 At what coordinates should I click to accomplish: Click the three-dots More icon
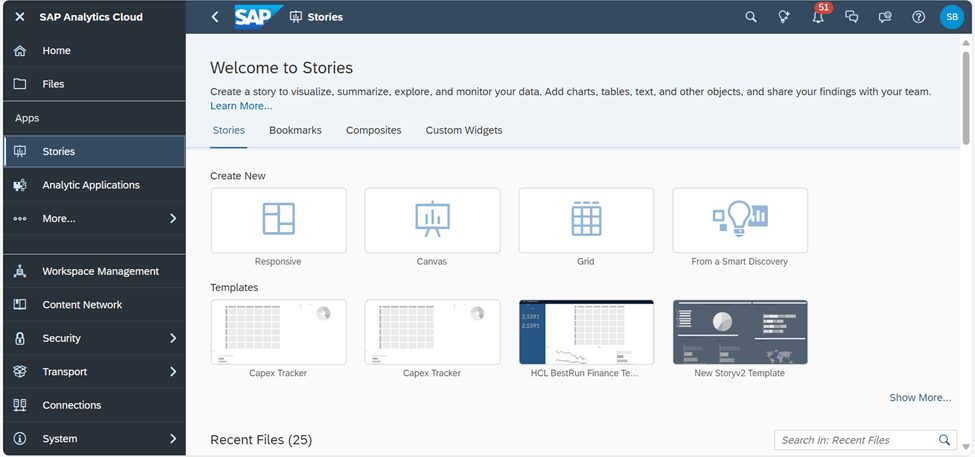(x=20, y=219)
